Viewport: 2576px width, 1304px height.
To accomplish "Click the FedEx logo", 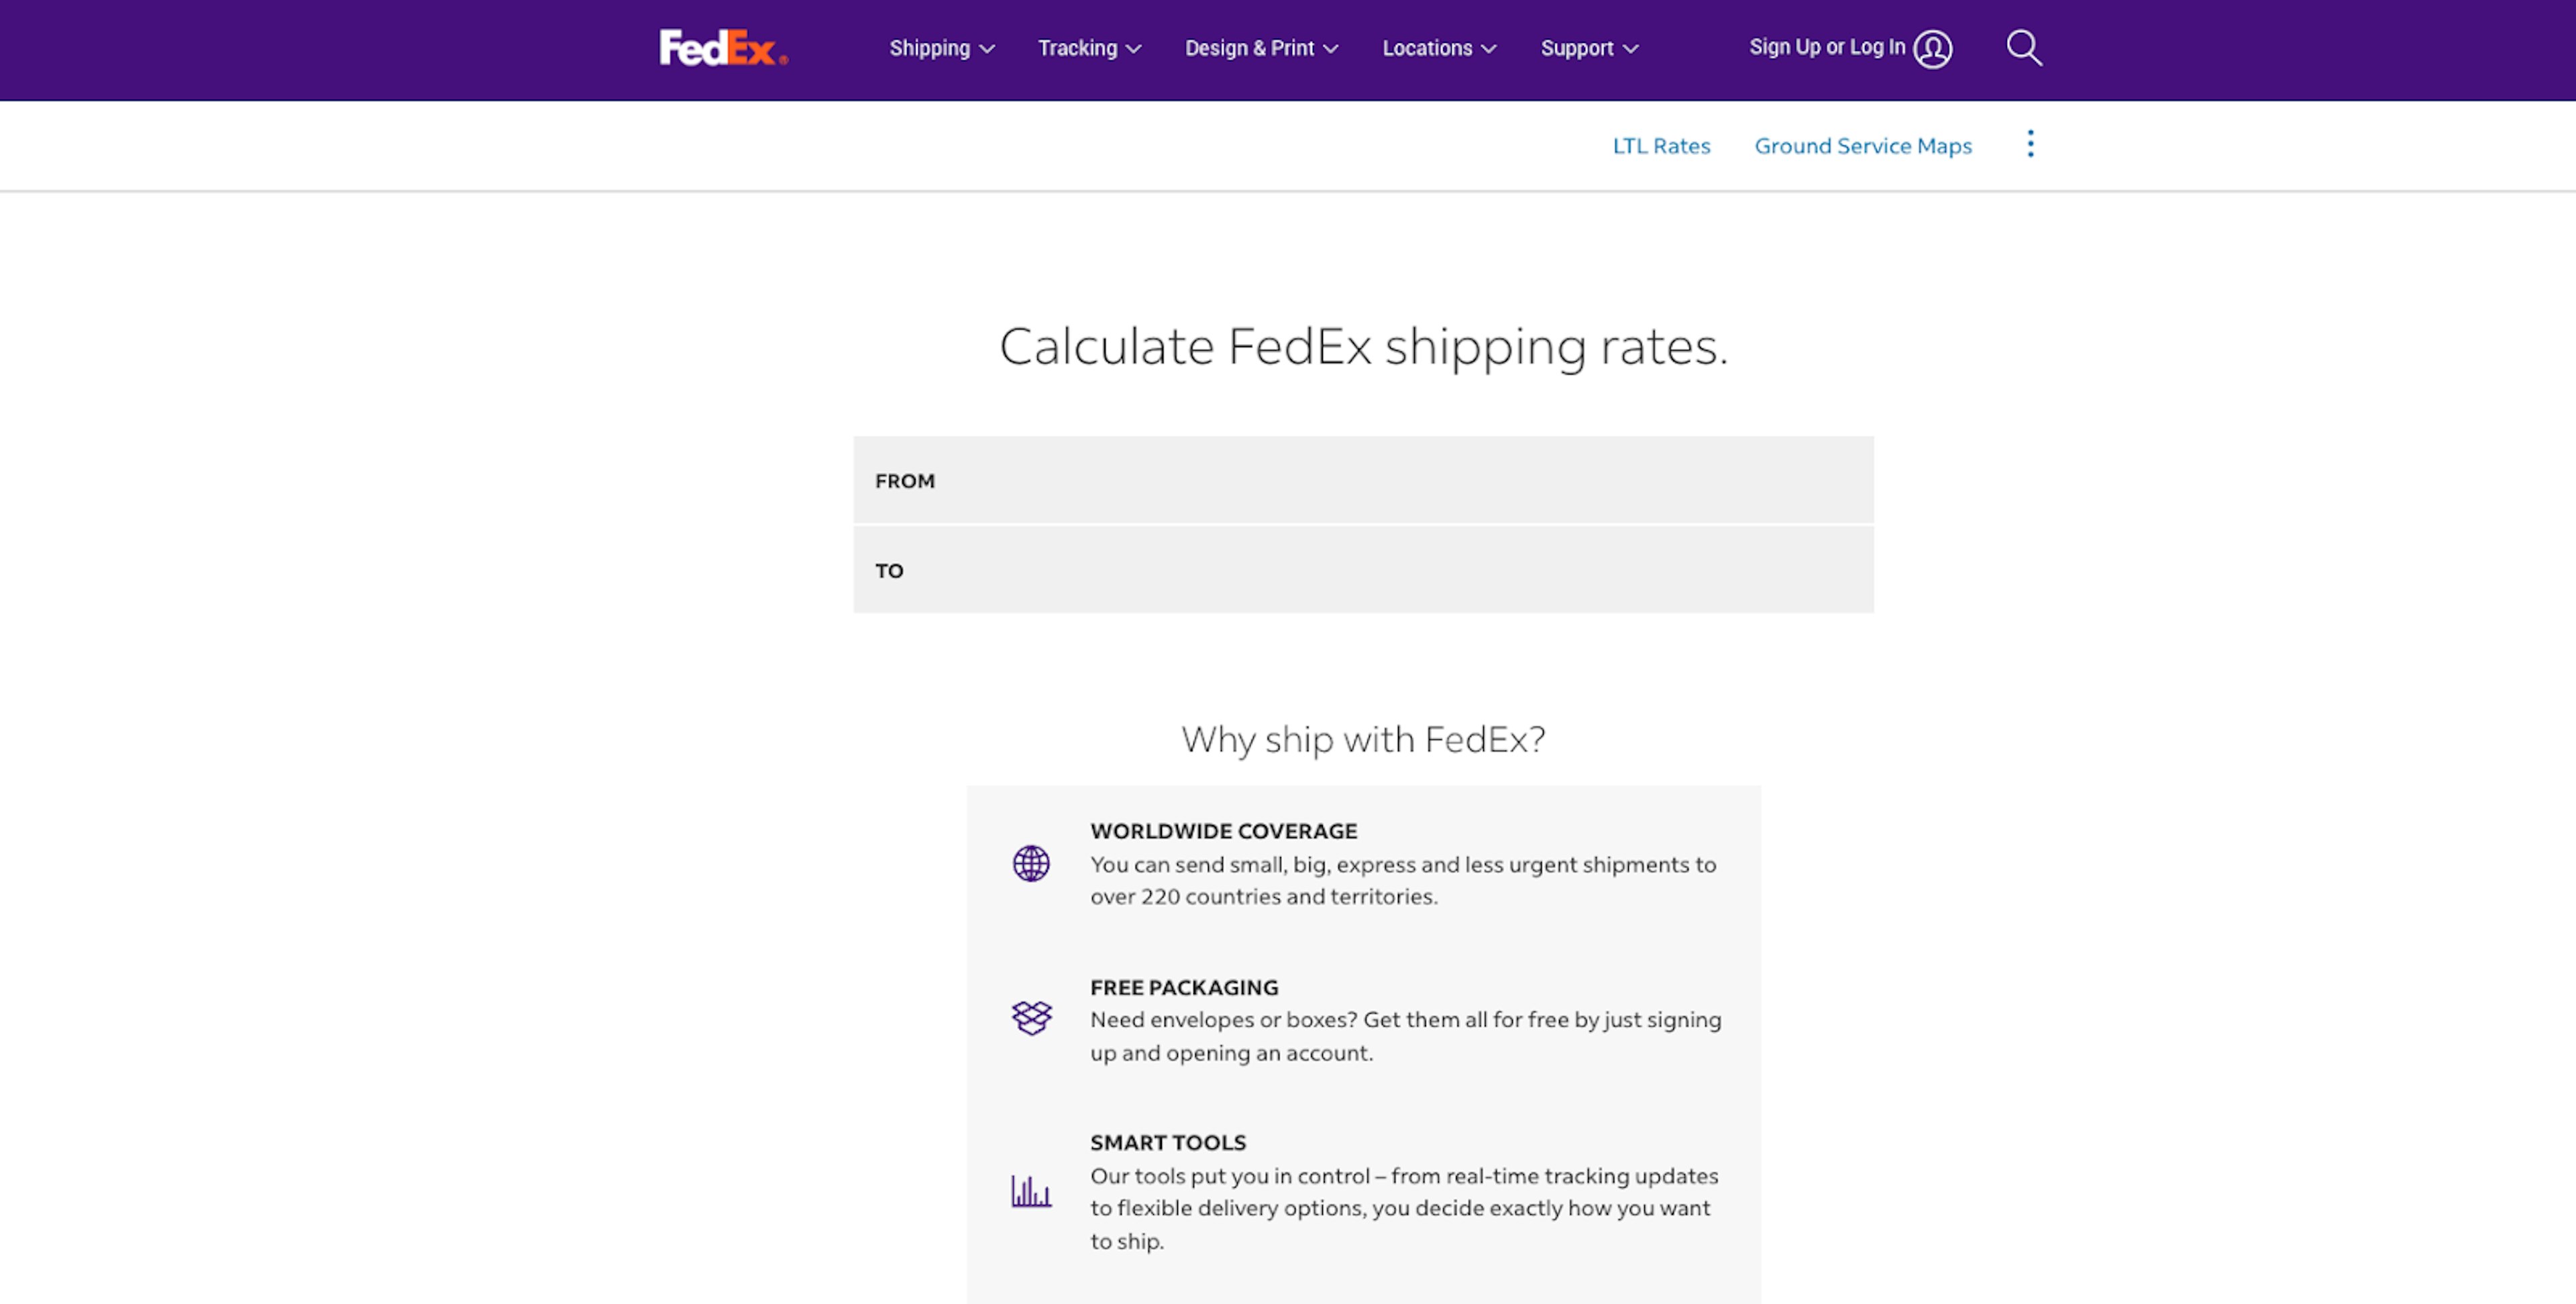I will pyautogui.click(x=722, y=48).
